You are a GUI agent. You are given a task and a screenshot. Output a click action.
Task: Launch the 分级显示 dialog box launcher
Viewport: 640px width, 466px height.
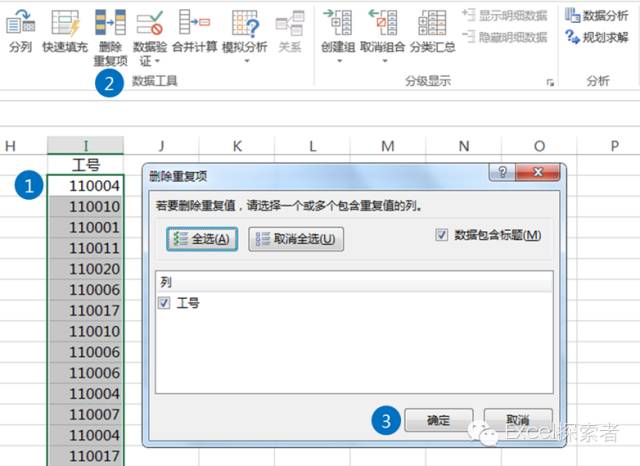(x=550, y=83)
